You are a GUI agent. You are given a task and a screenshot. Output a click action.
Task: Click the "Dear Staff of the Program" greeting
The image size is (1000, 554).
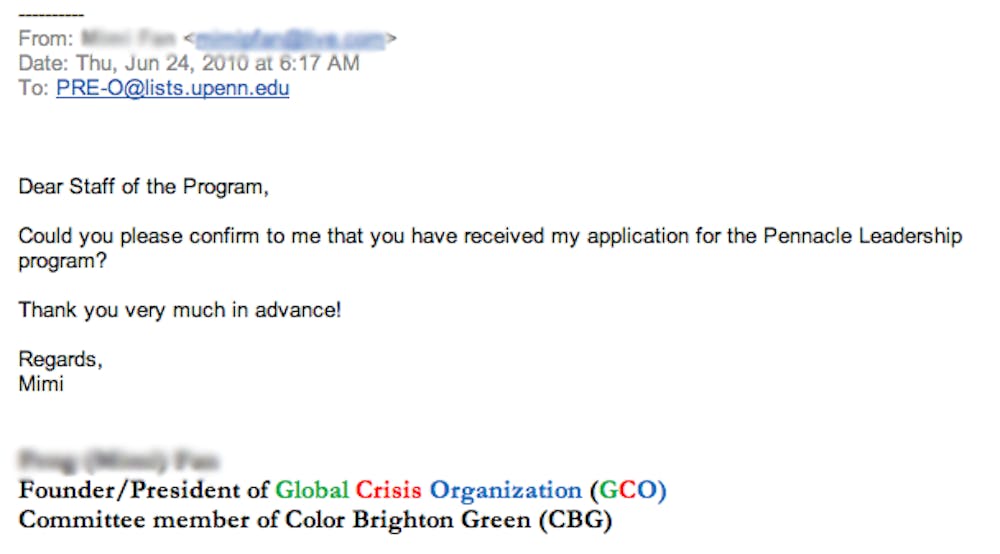(x=144, y=187)
